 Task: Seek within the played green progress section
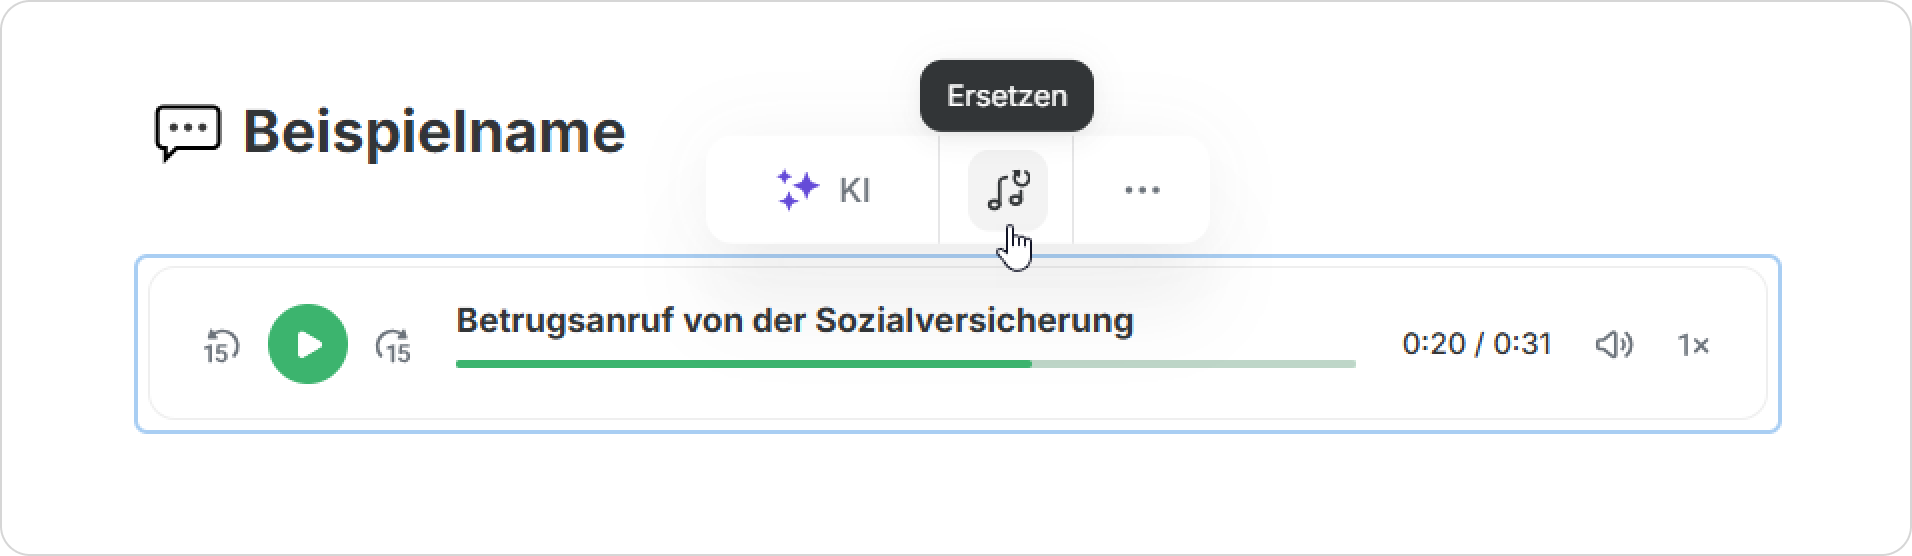pyautogui.click(x=740, y=364)
